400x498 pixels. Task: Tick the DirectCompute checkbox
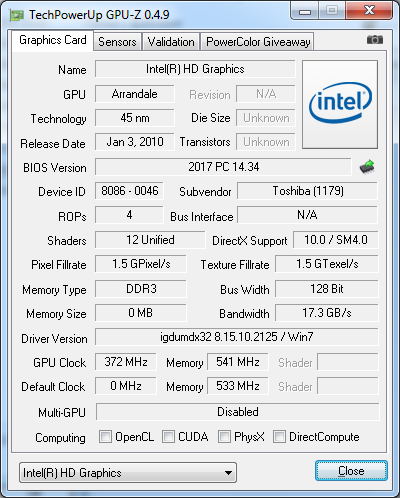279,436
